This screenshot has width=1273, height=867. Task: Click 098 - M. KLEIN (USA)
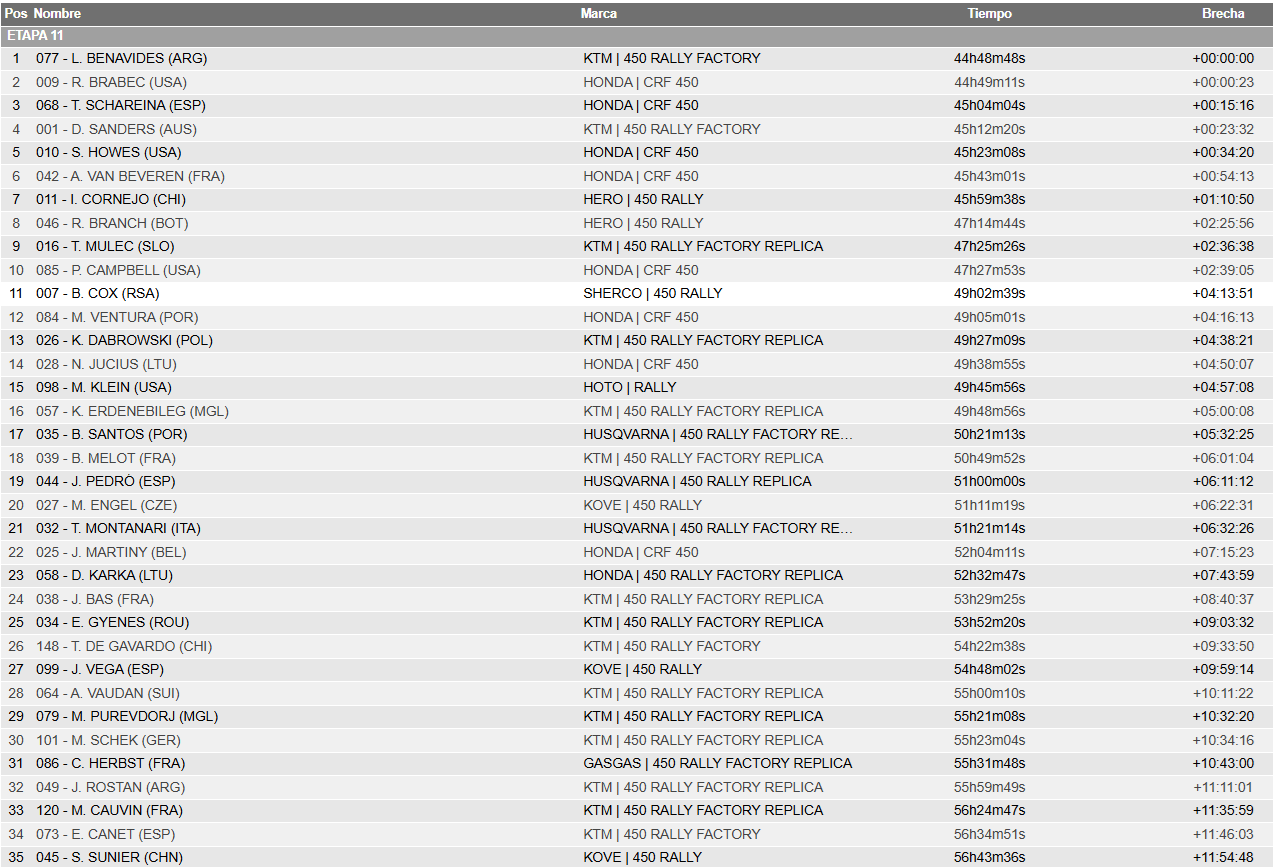coord(104,387)
